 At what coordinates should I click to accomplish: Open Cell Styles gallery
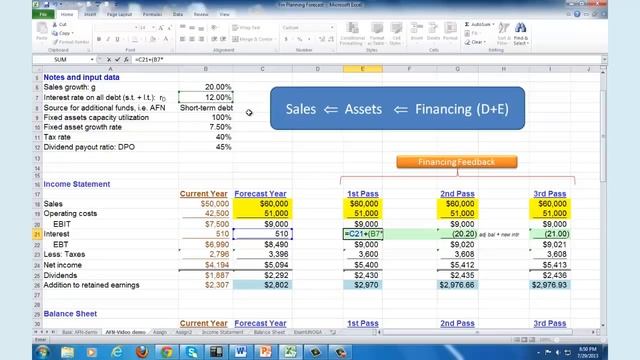[396, 33]
